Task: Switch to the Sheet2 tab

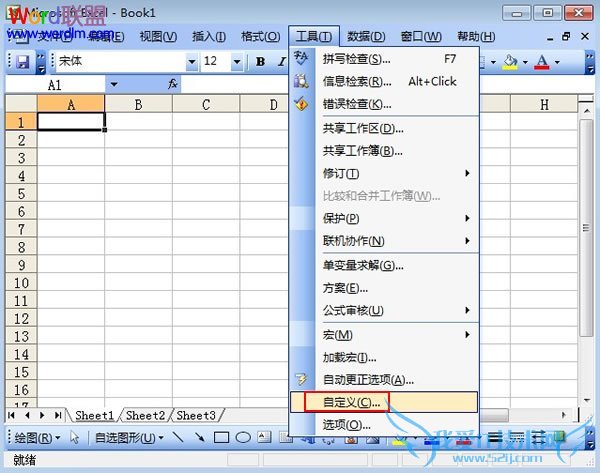Action: click(x=145, y=415)
